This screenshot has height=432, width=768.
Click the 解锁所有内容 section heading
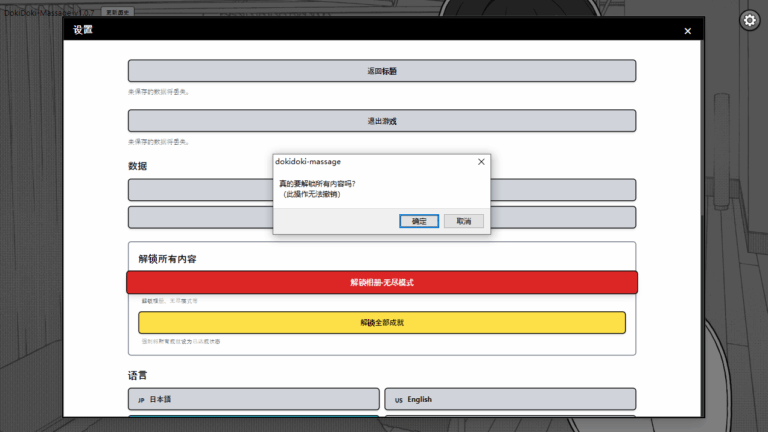[167, 259]
